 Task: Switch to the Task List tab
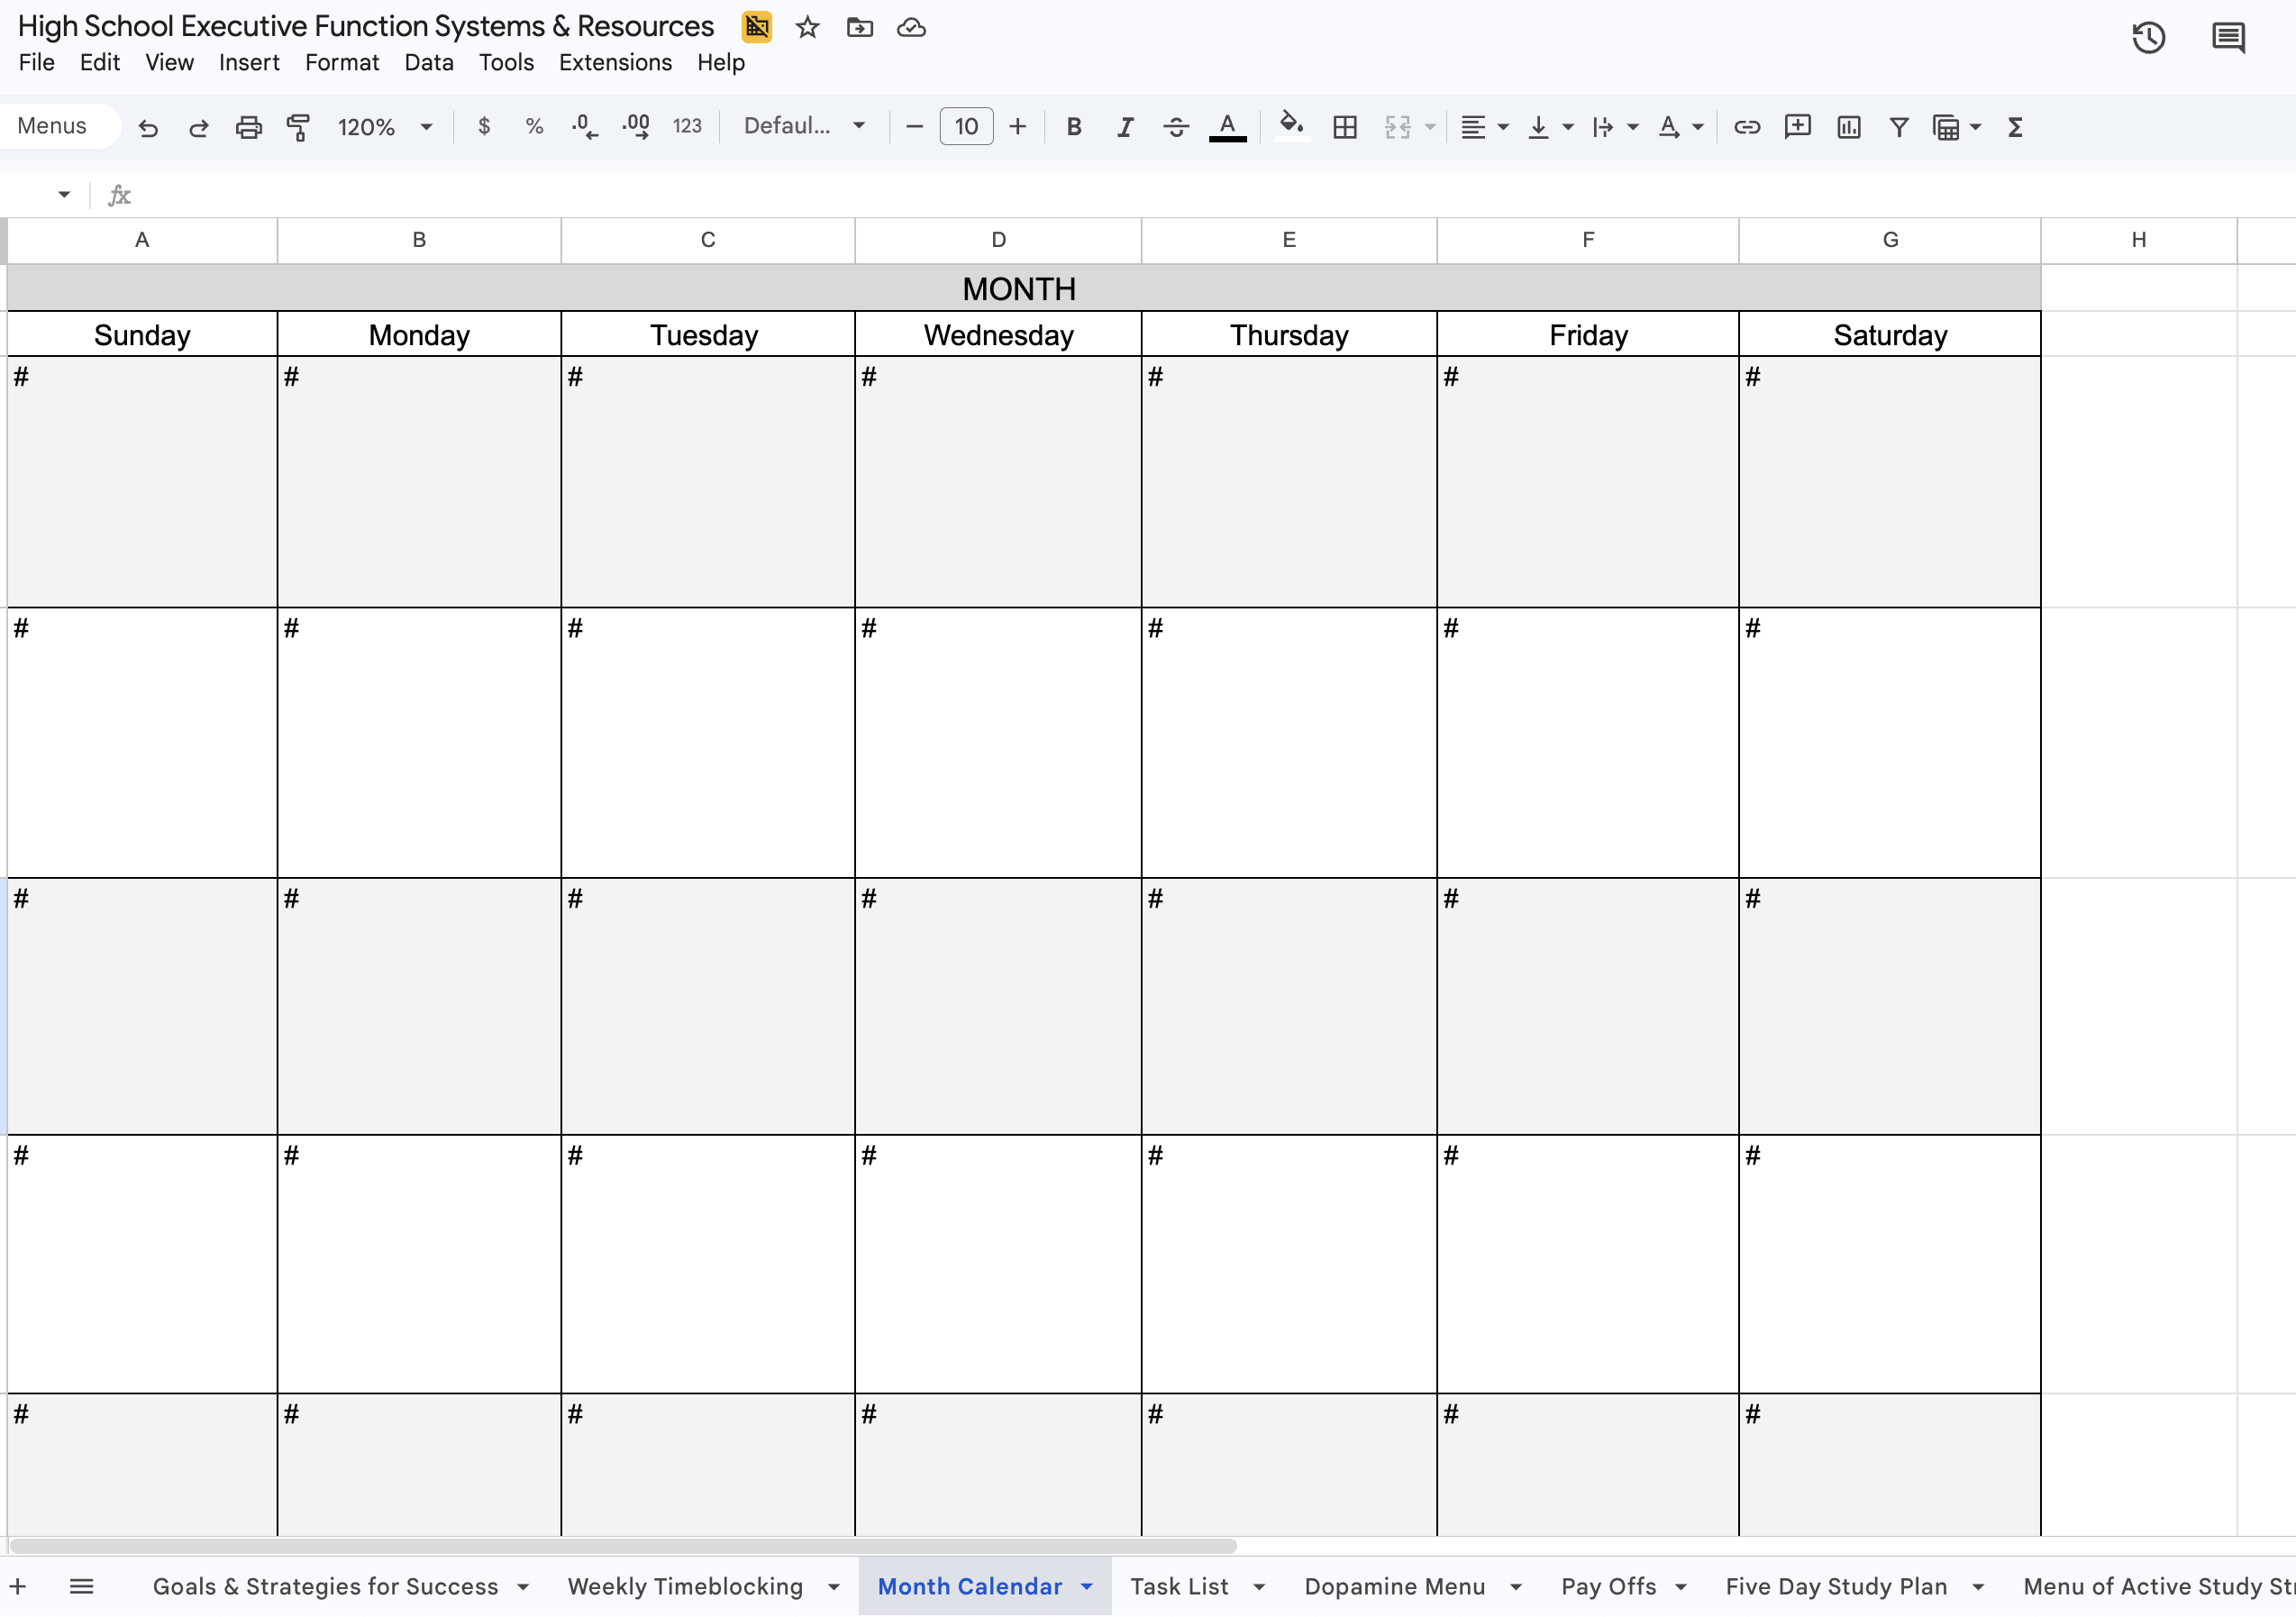click(x=1178, y=1586)
